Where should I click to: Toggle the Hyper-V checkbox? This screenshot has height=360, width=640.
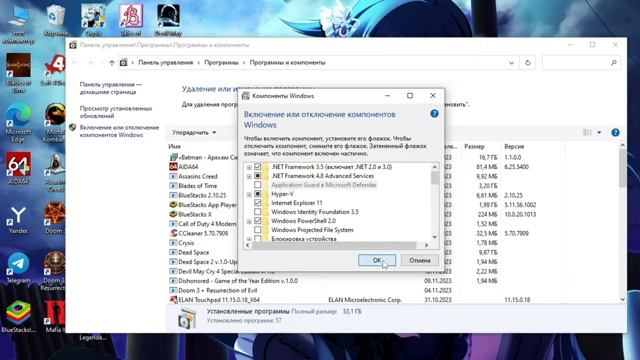coord(258,194)
